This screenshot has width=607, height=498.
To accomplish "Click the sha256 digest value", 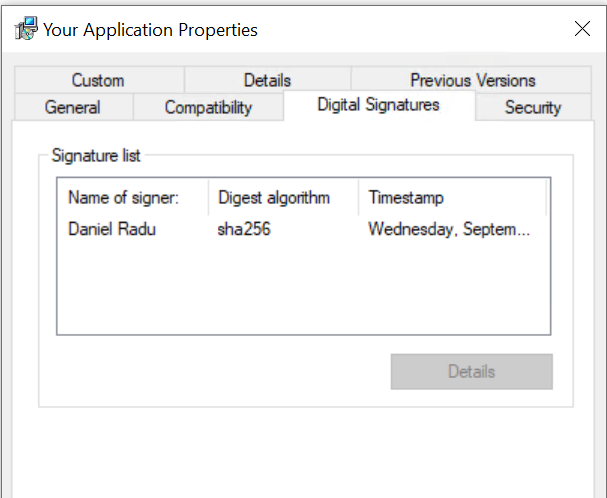I will pos(244,229).
